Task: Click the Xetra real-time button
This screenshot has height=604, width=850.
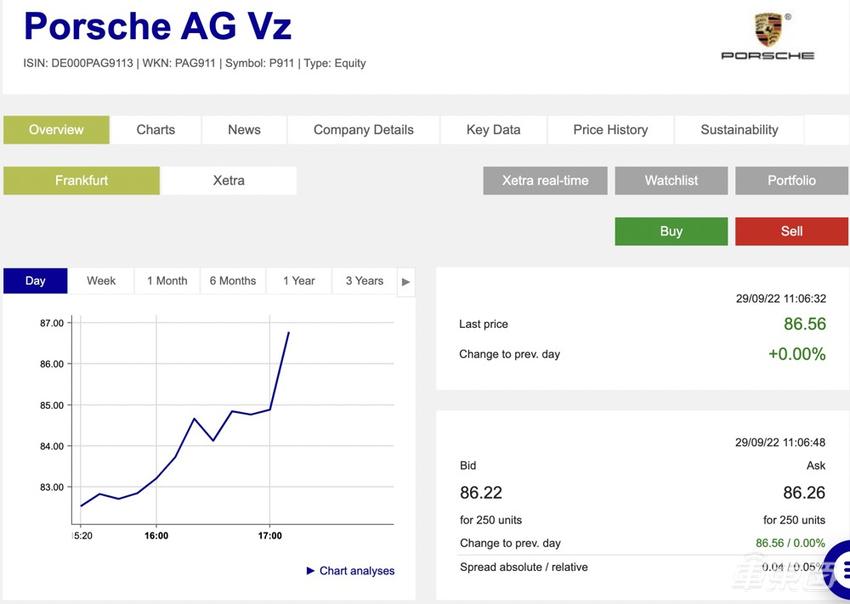Action: pos(545,181)
